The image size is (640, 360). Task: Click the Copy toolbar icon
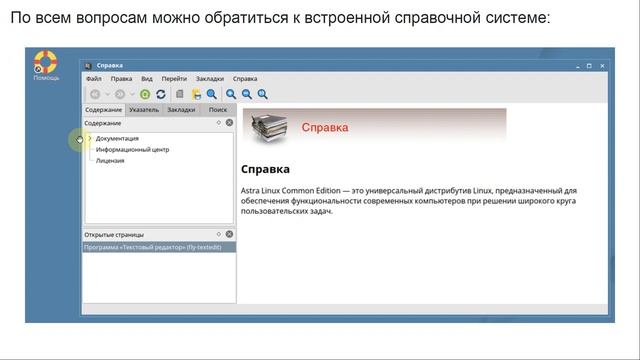180,94
